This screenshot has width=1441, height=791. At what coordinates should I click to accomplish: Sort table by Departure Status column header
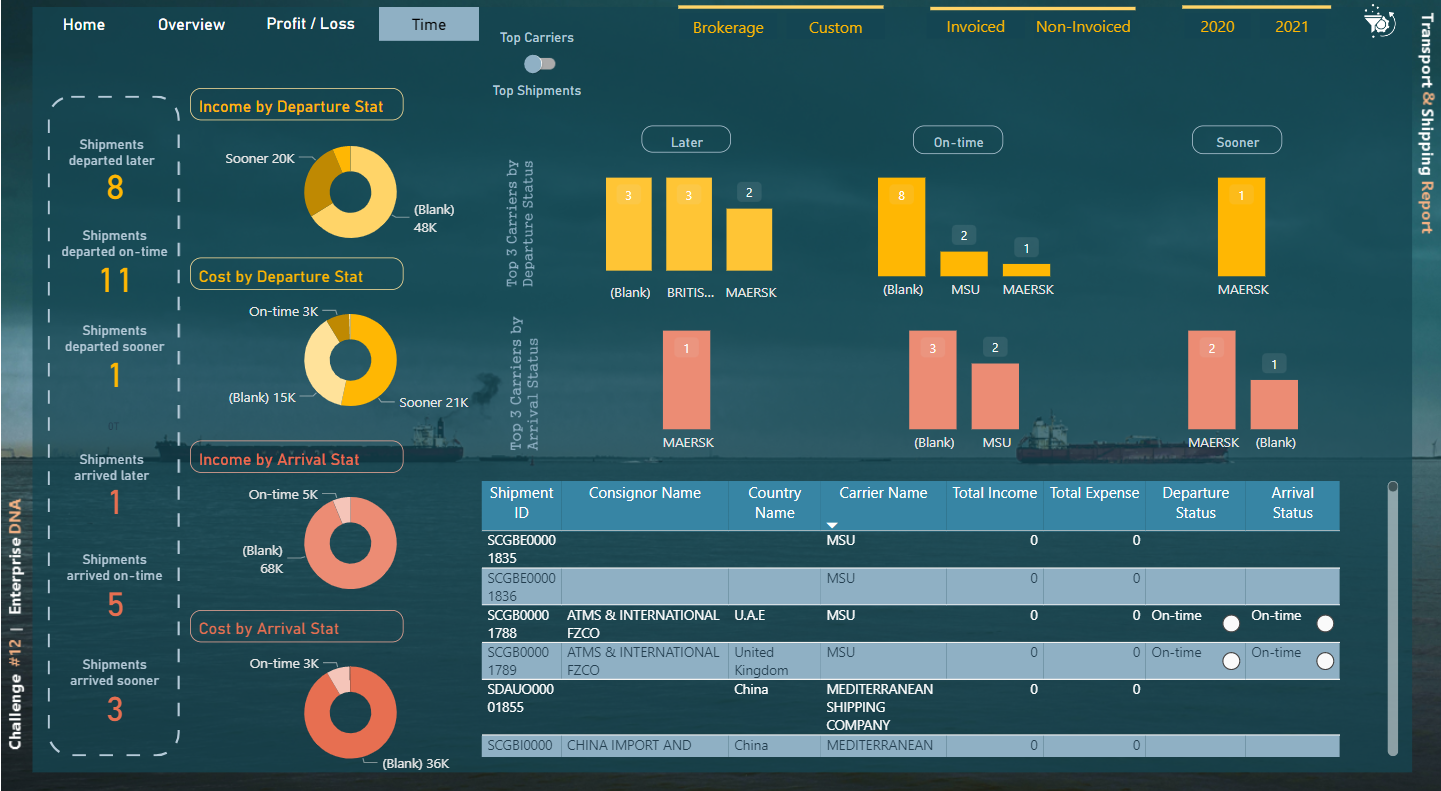[1195, 502]
